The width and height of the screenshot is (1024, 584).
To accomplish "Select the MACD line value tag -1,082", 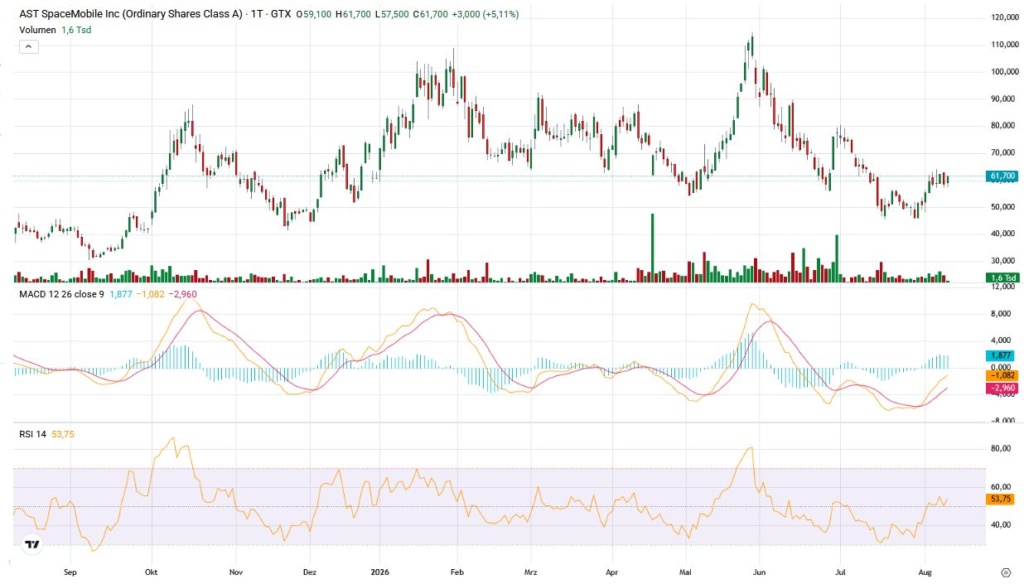I will pos(1001,376).
